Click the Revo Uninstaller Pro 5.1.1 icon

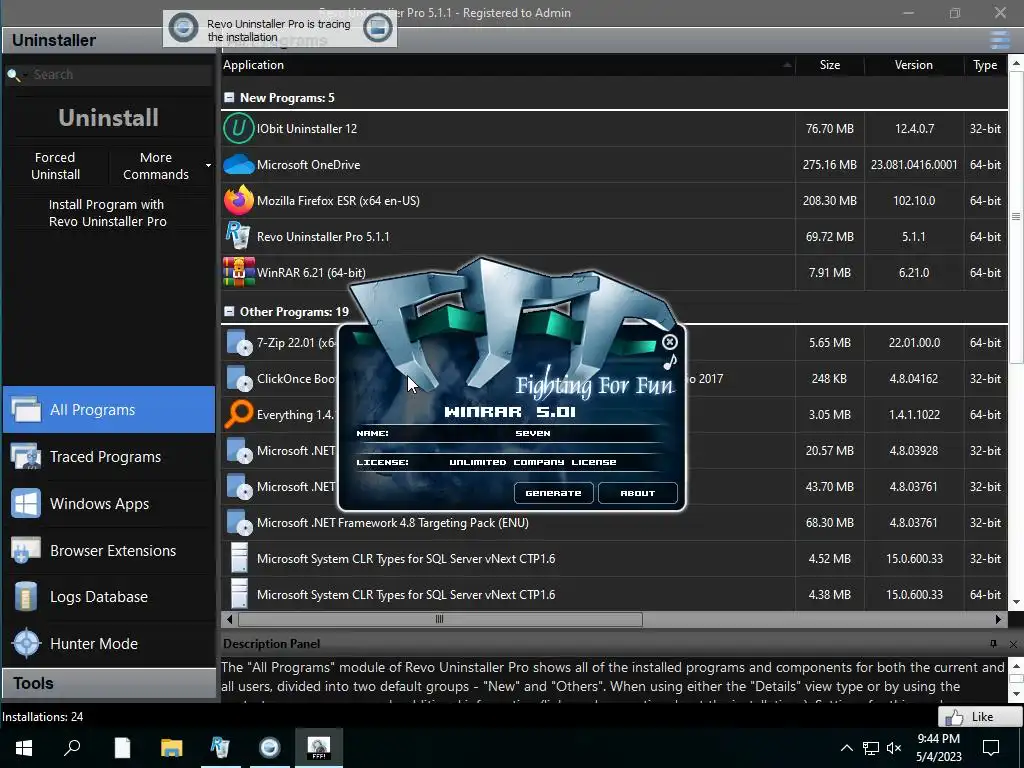pos(237,236)
